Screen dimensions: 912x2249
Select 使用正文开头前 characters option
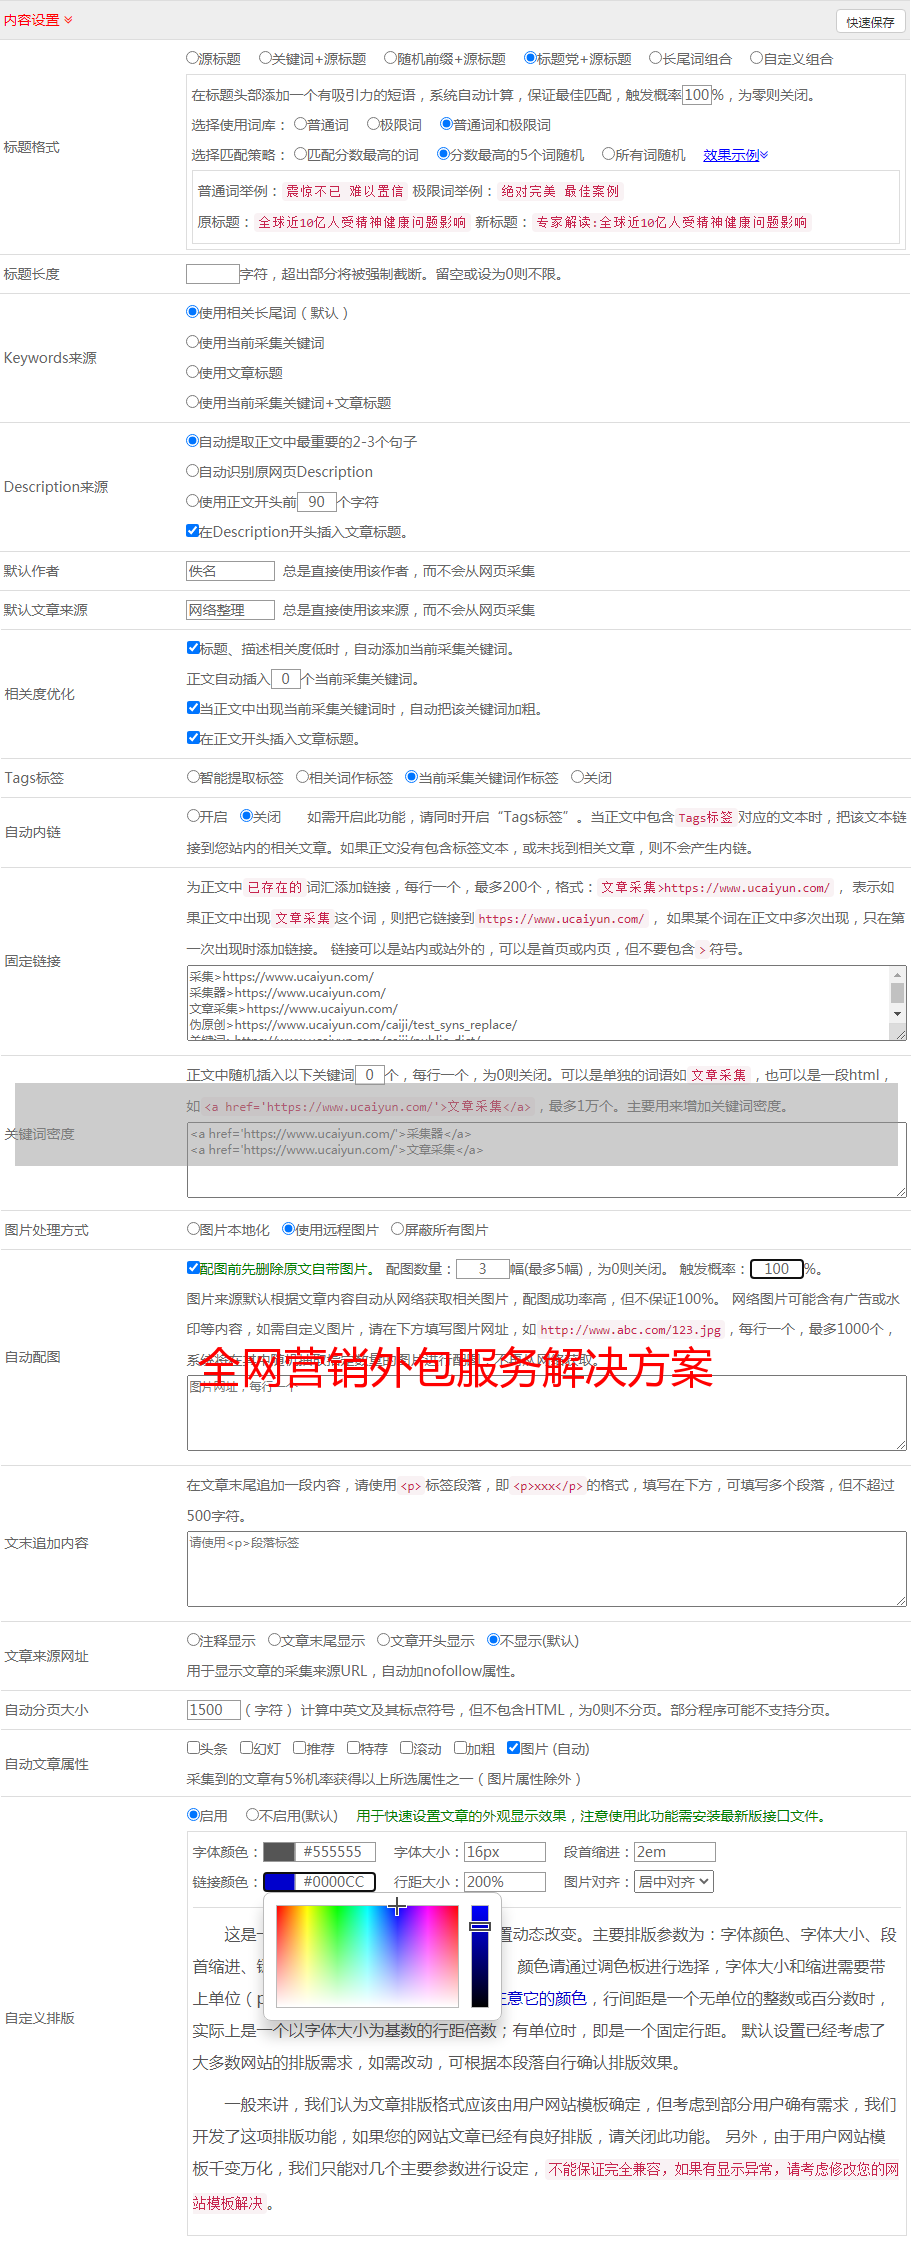pyautogui.click(x=193, y=501)
